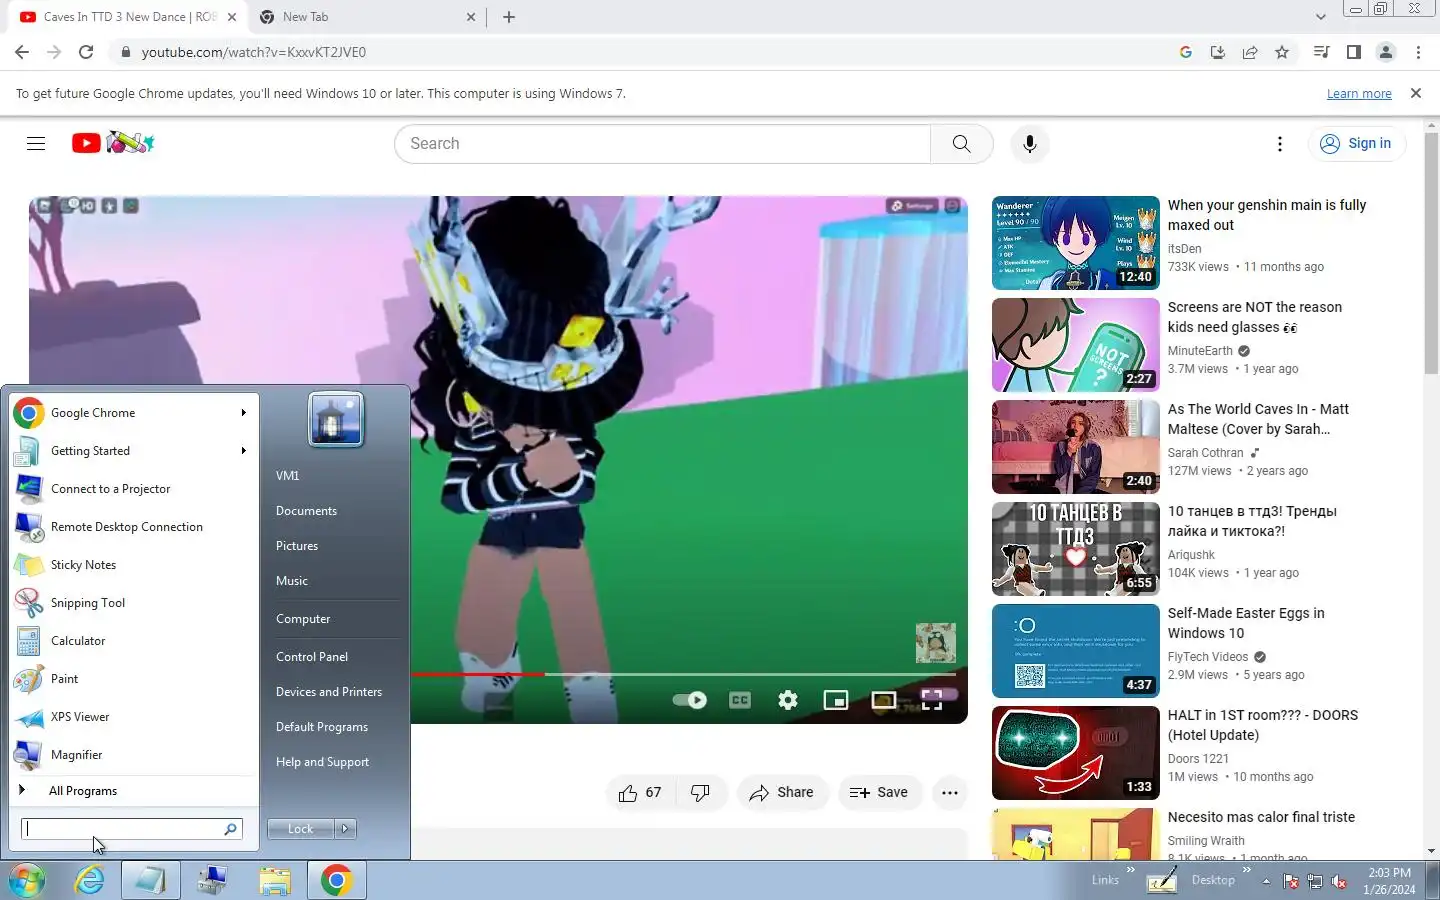Expand the Links toolbar chevron
The height and width of the screenshot is (900, 1440).
coord(1131,871)
